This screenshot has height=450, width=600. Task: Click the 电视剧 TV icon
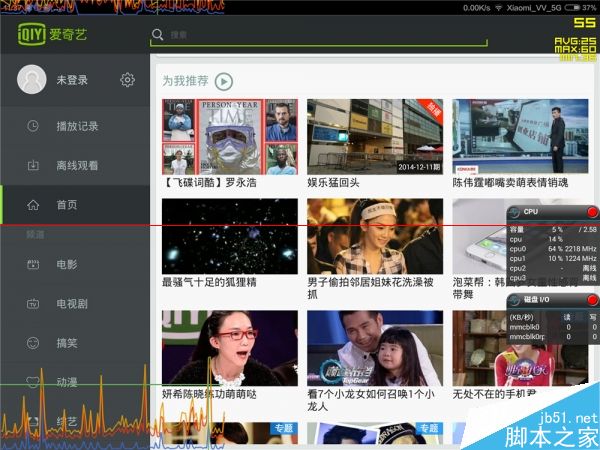(33, 304)
